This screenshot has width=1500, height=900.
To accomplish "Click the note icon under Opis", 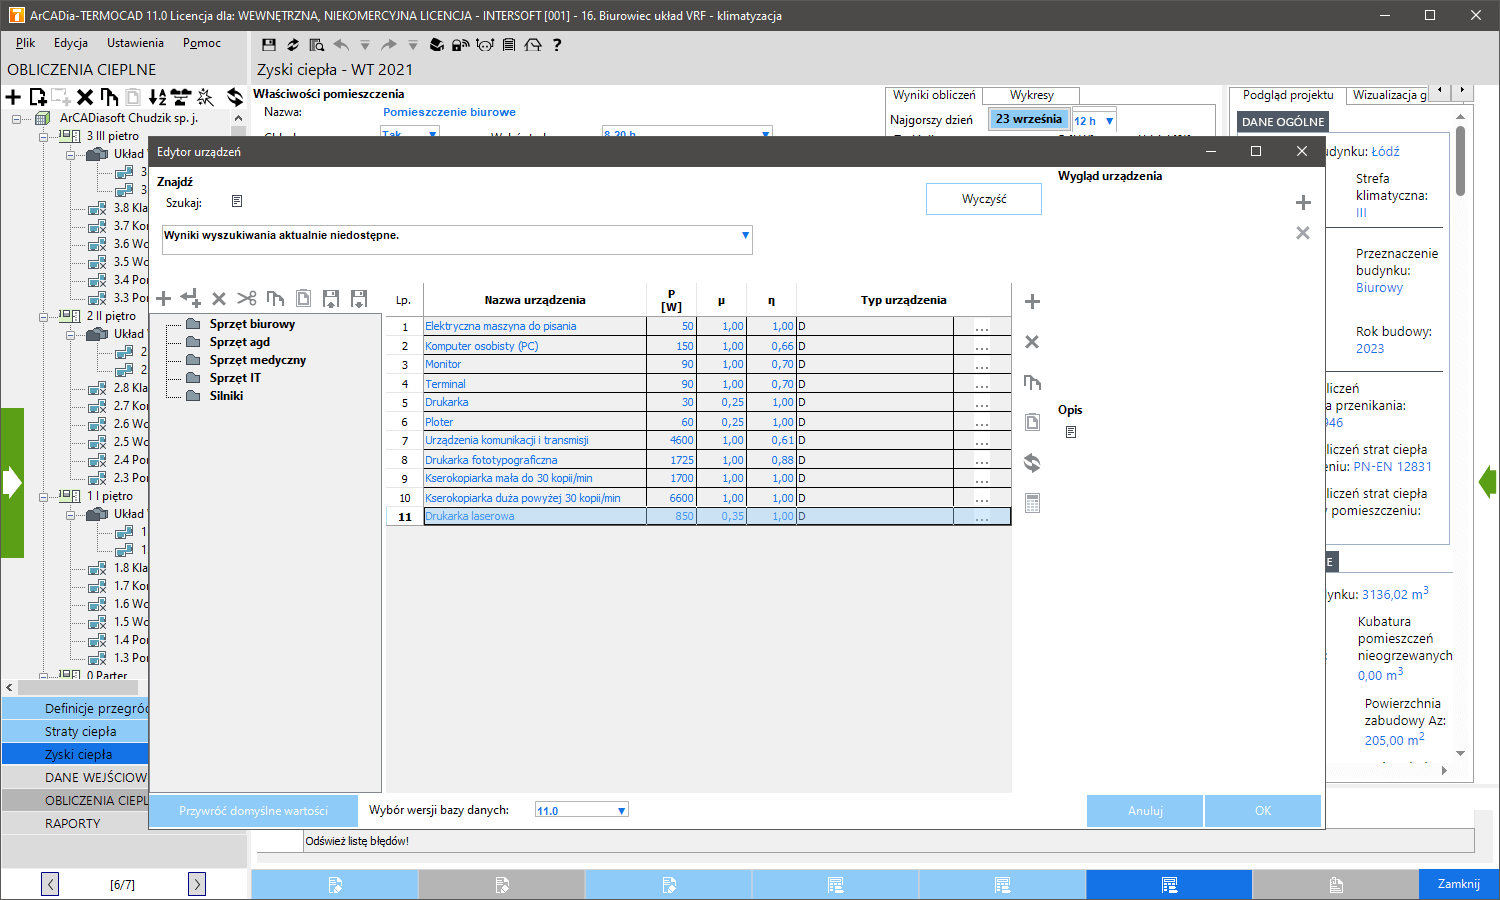I will [x=1071, y=432].
